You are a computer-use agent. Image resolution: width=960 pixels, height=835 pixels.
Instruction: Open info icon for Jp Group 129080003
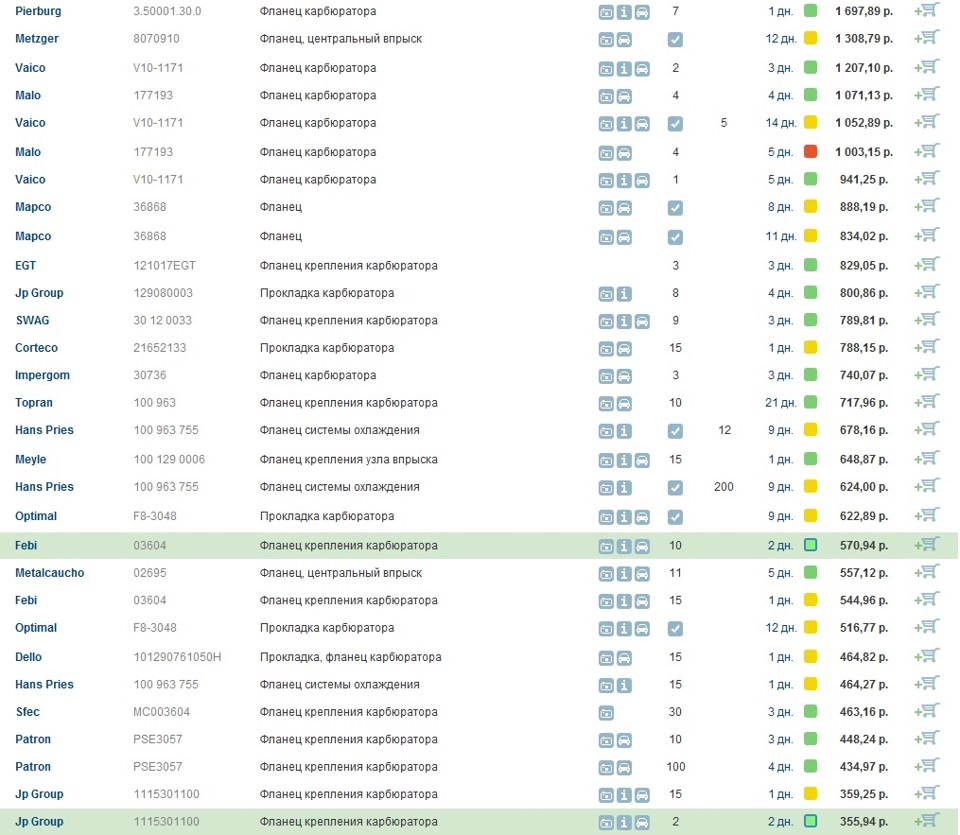click(x=624, y=294)
